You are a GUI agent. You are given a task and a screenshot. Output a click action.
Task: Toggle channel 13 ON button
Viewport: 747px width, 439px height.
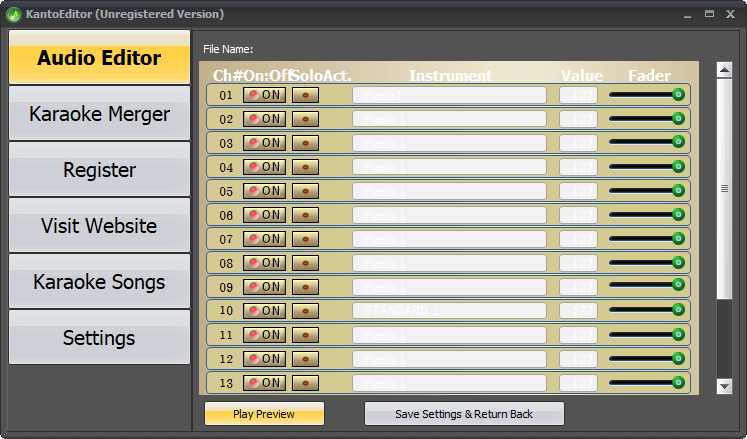(264, 383)
